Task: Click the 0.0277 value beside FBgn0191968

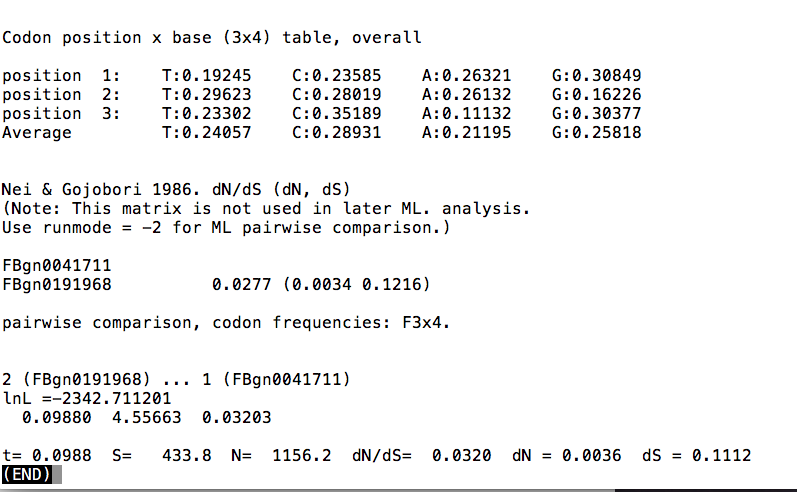Action: click(236, 285)
